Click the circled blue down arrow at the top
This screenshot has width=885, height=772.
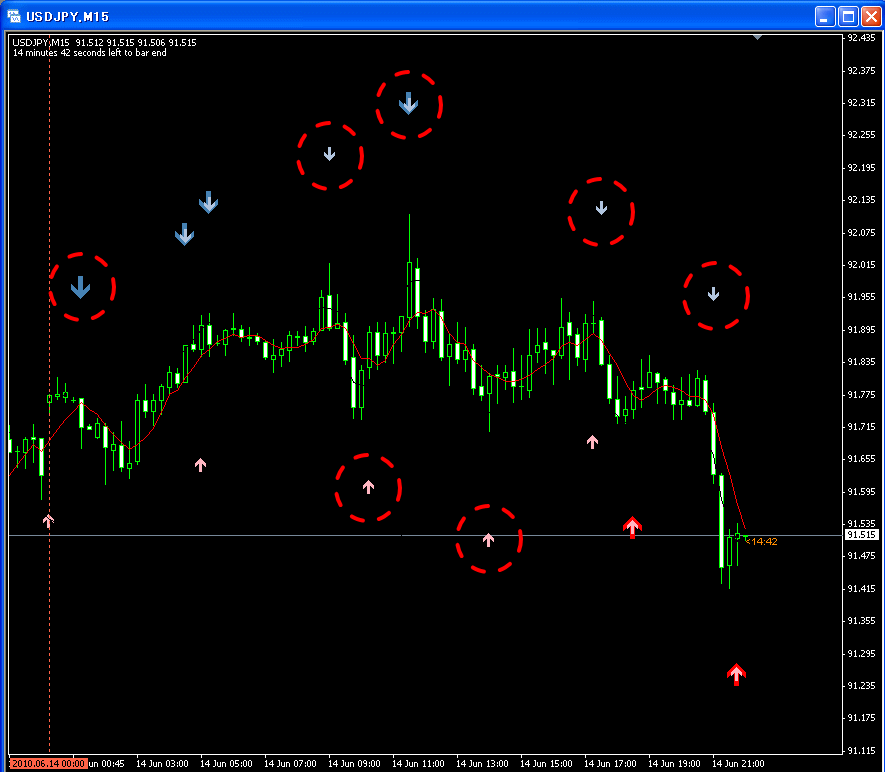pyautogui.click(x=408, y=104)
